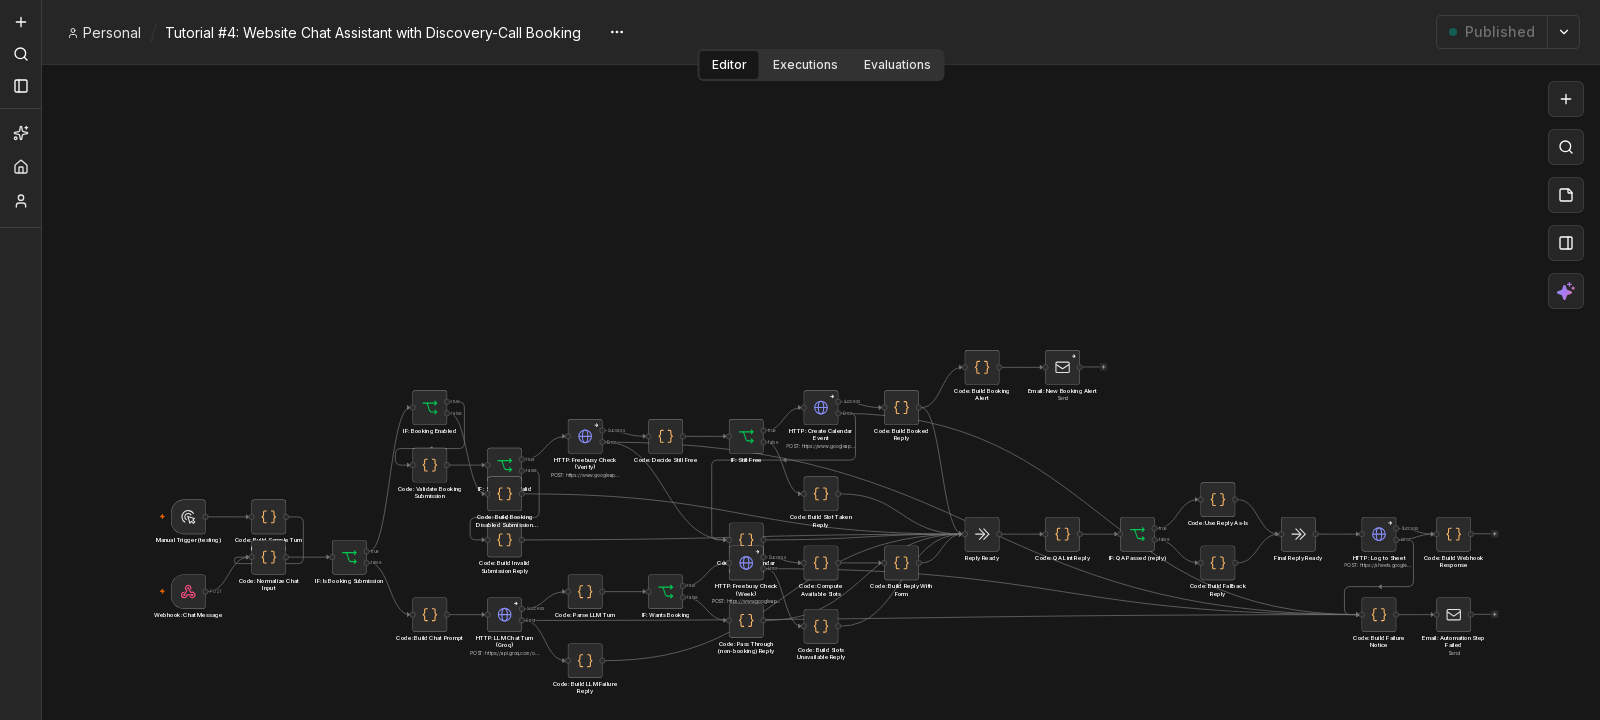Select the Email: New Booking Alert node

click(x=1062, y=368)
